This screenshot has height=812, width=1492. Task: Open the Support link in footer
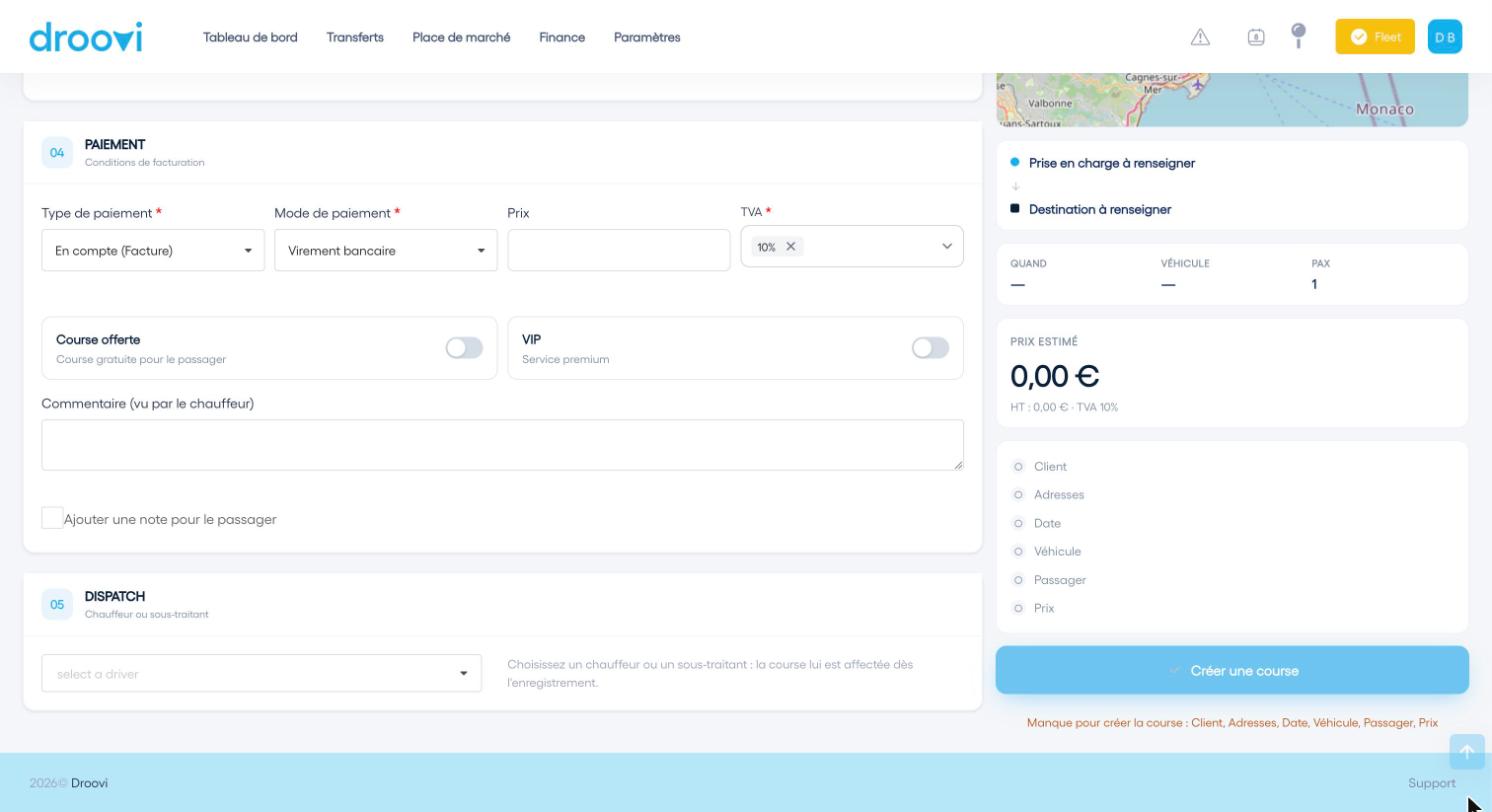tap(1432, 783)
